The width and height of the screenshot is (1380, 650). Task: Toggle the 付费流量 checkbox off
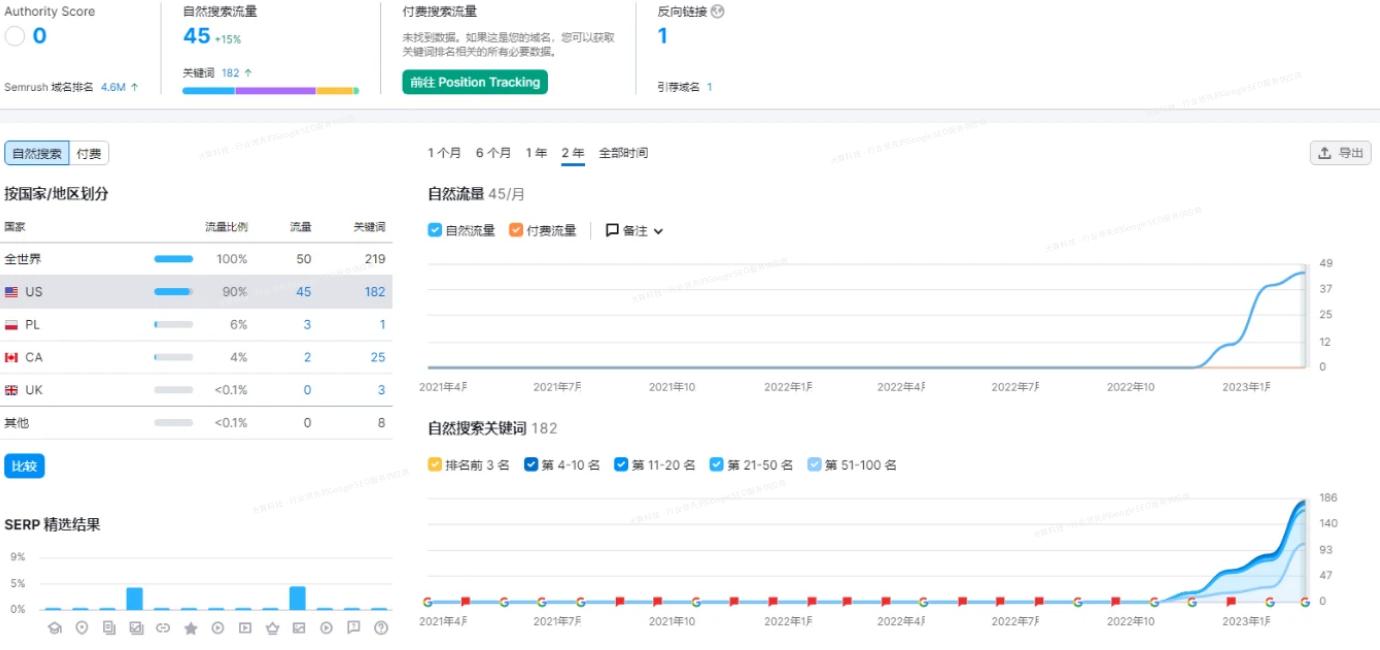518,230
